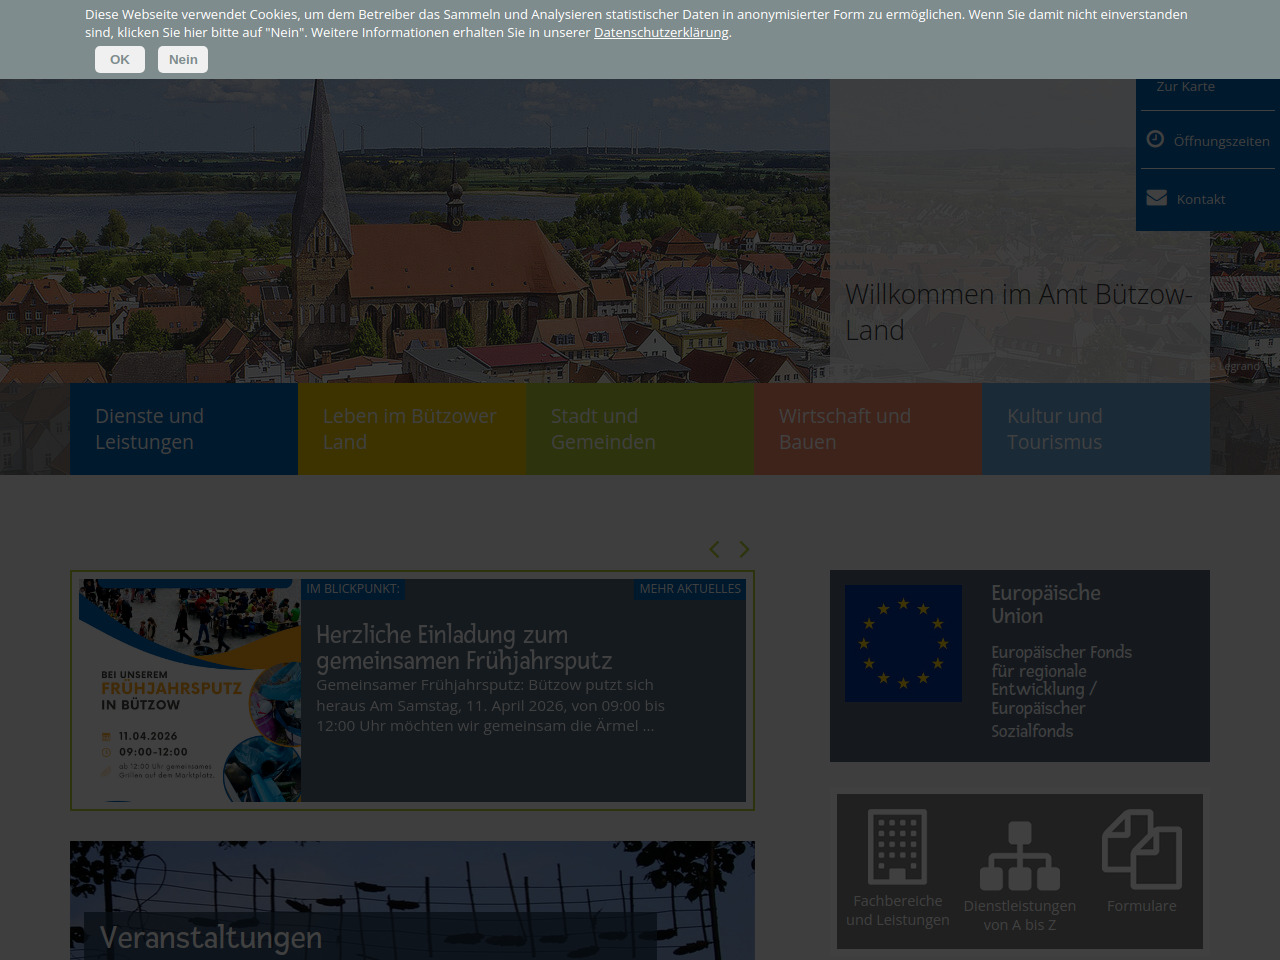Image resolution: width=1280 pixels, height=960 pixels.
Task: Click the envelope icon beside Kontakt
Action: click(x=1156, y=198)
